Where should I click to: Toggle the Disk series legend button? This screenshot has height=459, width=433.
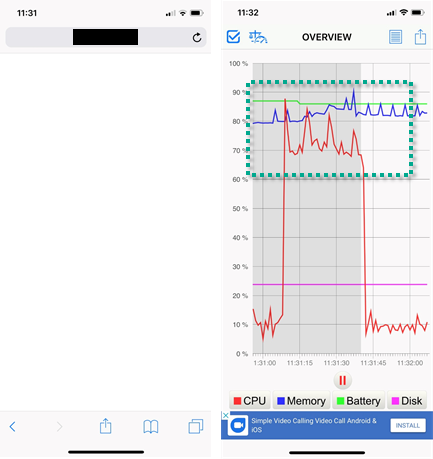point(407,401)
